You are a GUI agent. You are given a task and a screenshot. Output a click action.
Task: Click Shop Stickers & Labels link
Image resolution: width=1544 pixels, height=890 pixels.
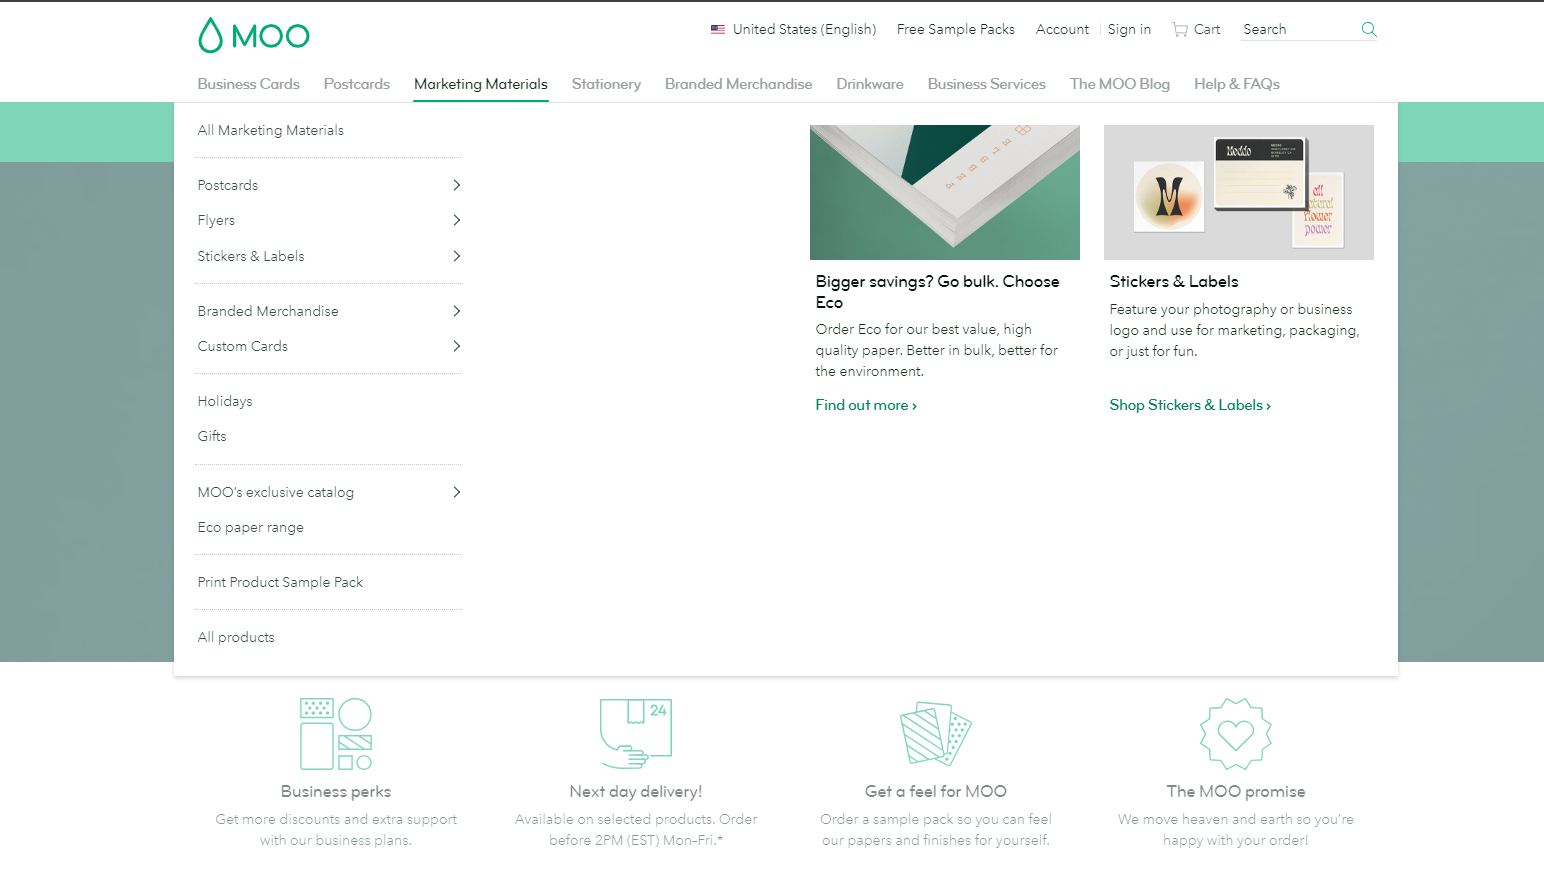point(1190,405)
